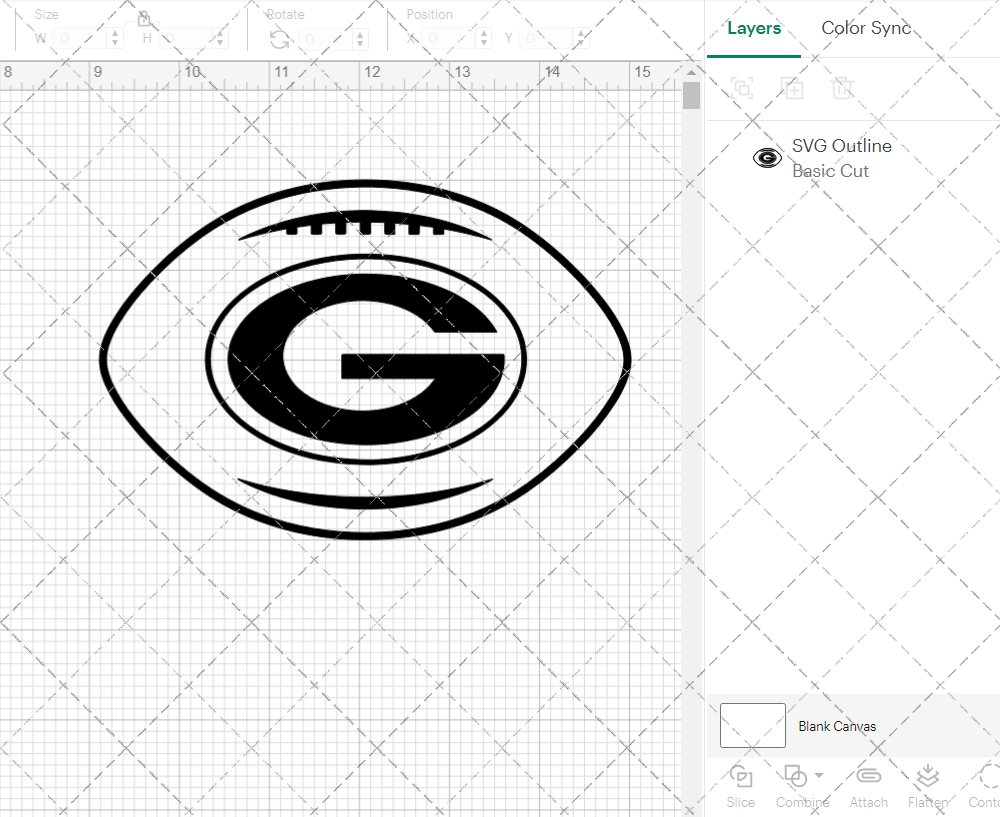Image resolution: width=1000 pixels, height=817 pixels.
Task: Select the SVG Outline layer
Action: (853, 158)
